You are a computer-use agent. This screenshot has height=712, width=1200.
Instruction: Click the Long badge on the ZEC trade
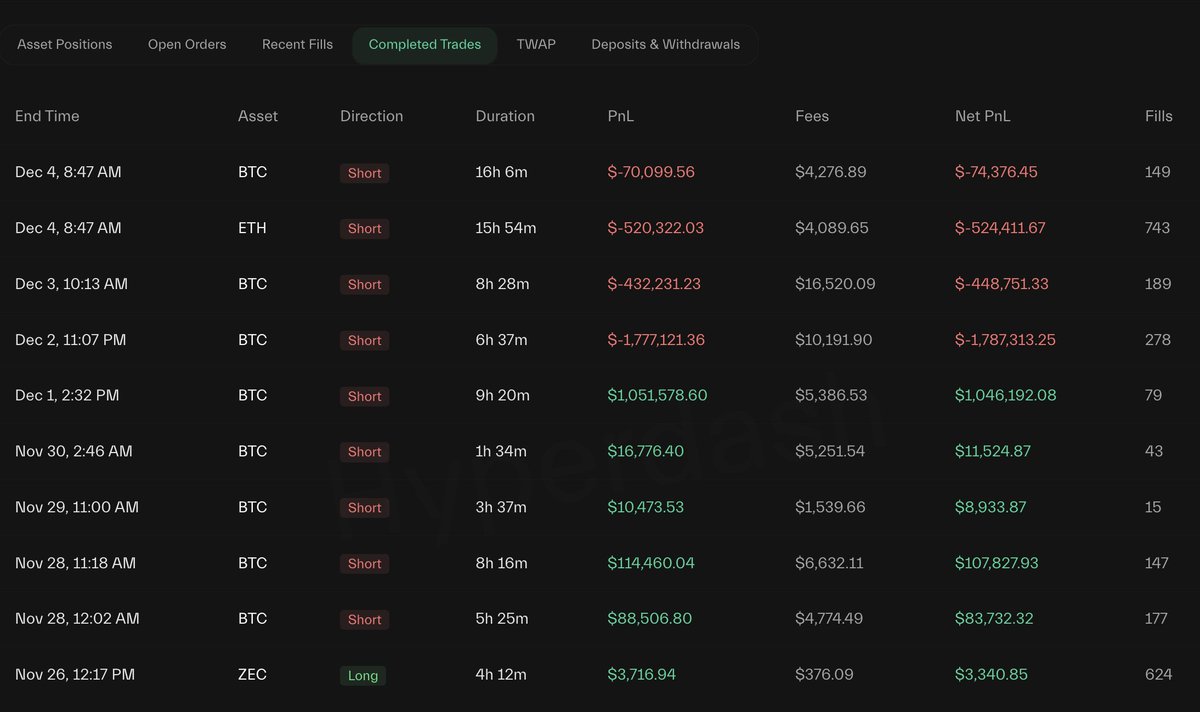[x=362, y=675]
